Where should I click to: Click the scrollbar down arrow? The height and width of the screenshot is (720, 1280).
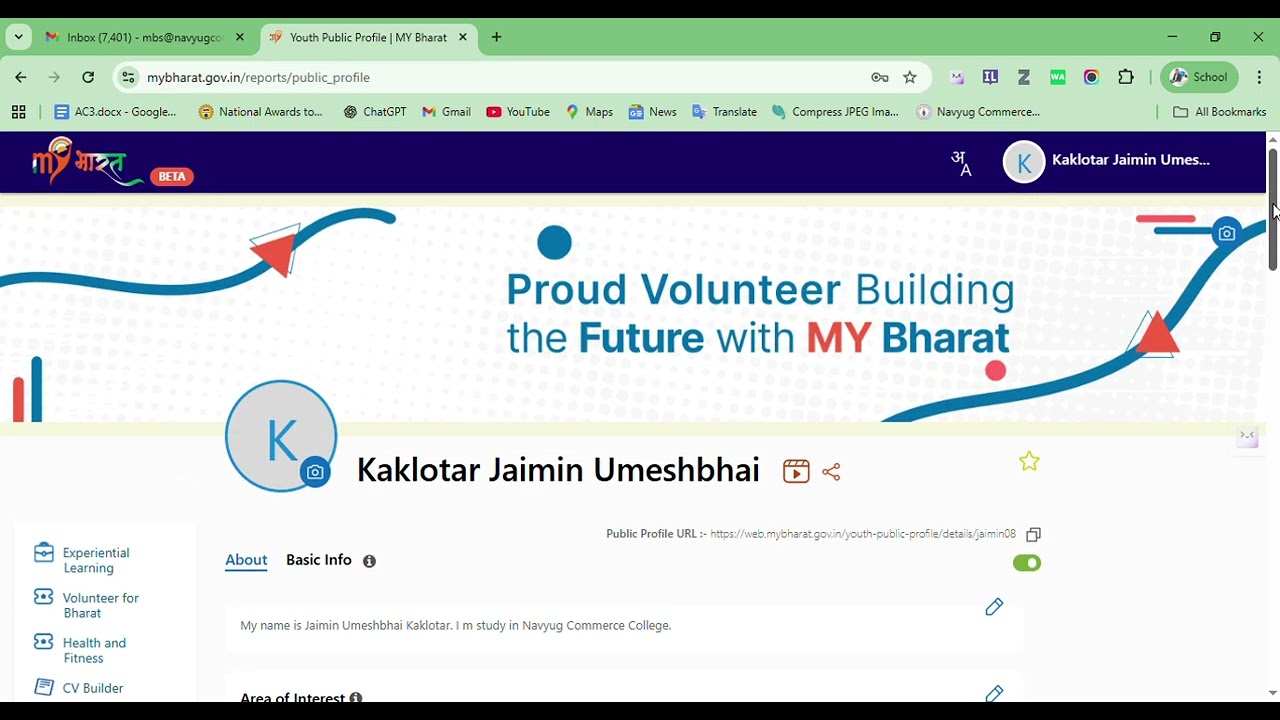click(x=1273, y=693)
